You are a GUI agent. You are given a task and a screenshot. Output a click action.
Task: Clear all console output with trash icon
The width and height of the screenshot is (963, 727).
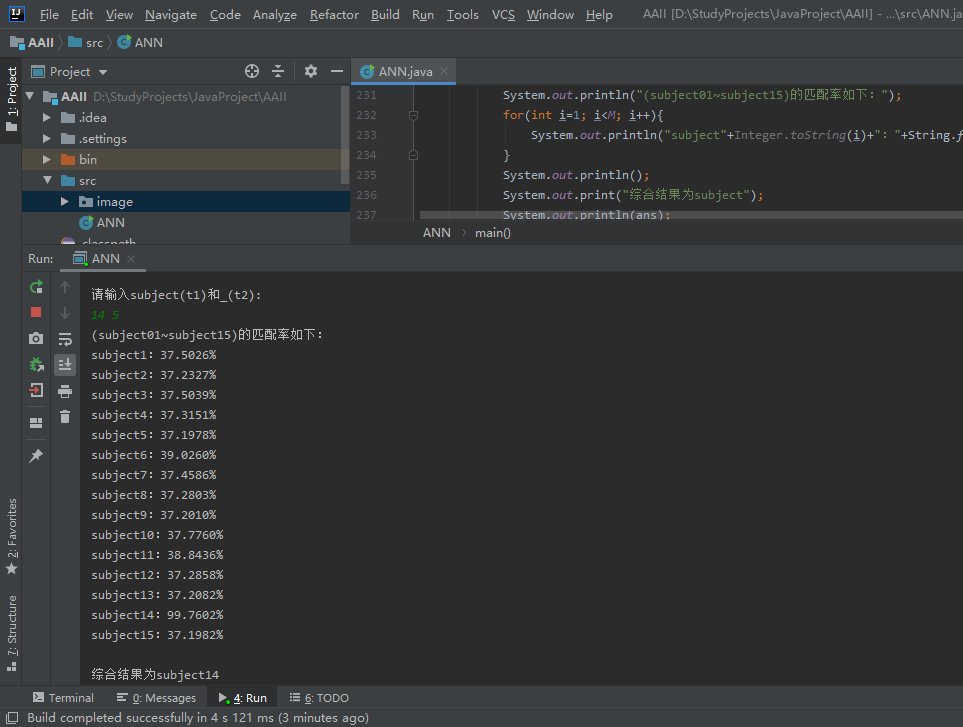tap(65, 417)
